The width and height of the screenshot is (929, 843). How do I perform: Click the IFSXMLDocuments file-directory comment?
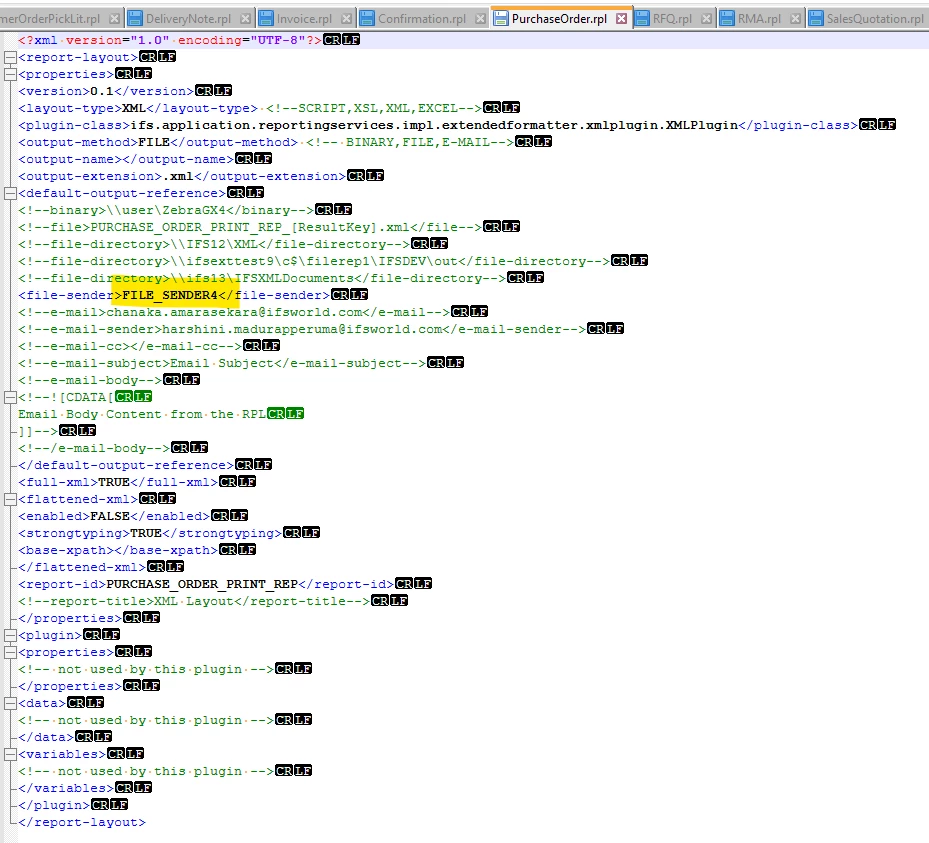tap(262, 278)
